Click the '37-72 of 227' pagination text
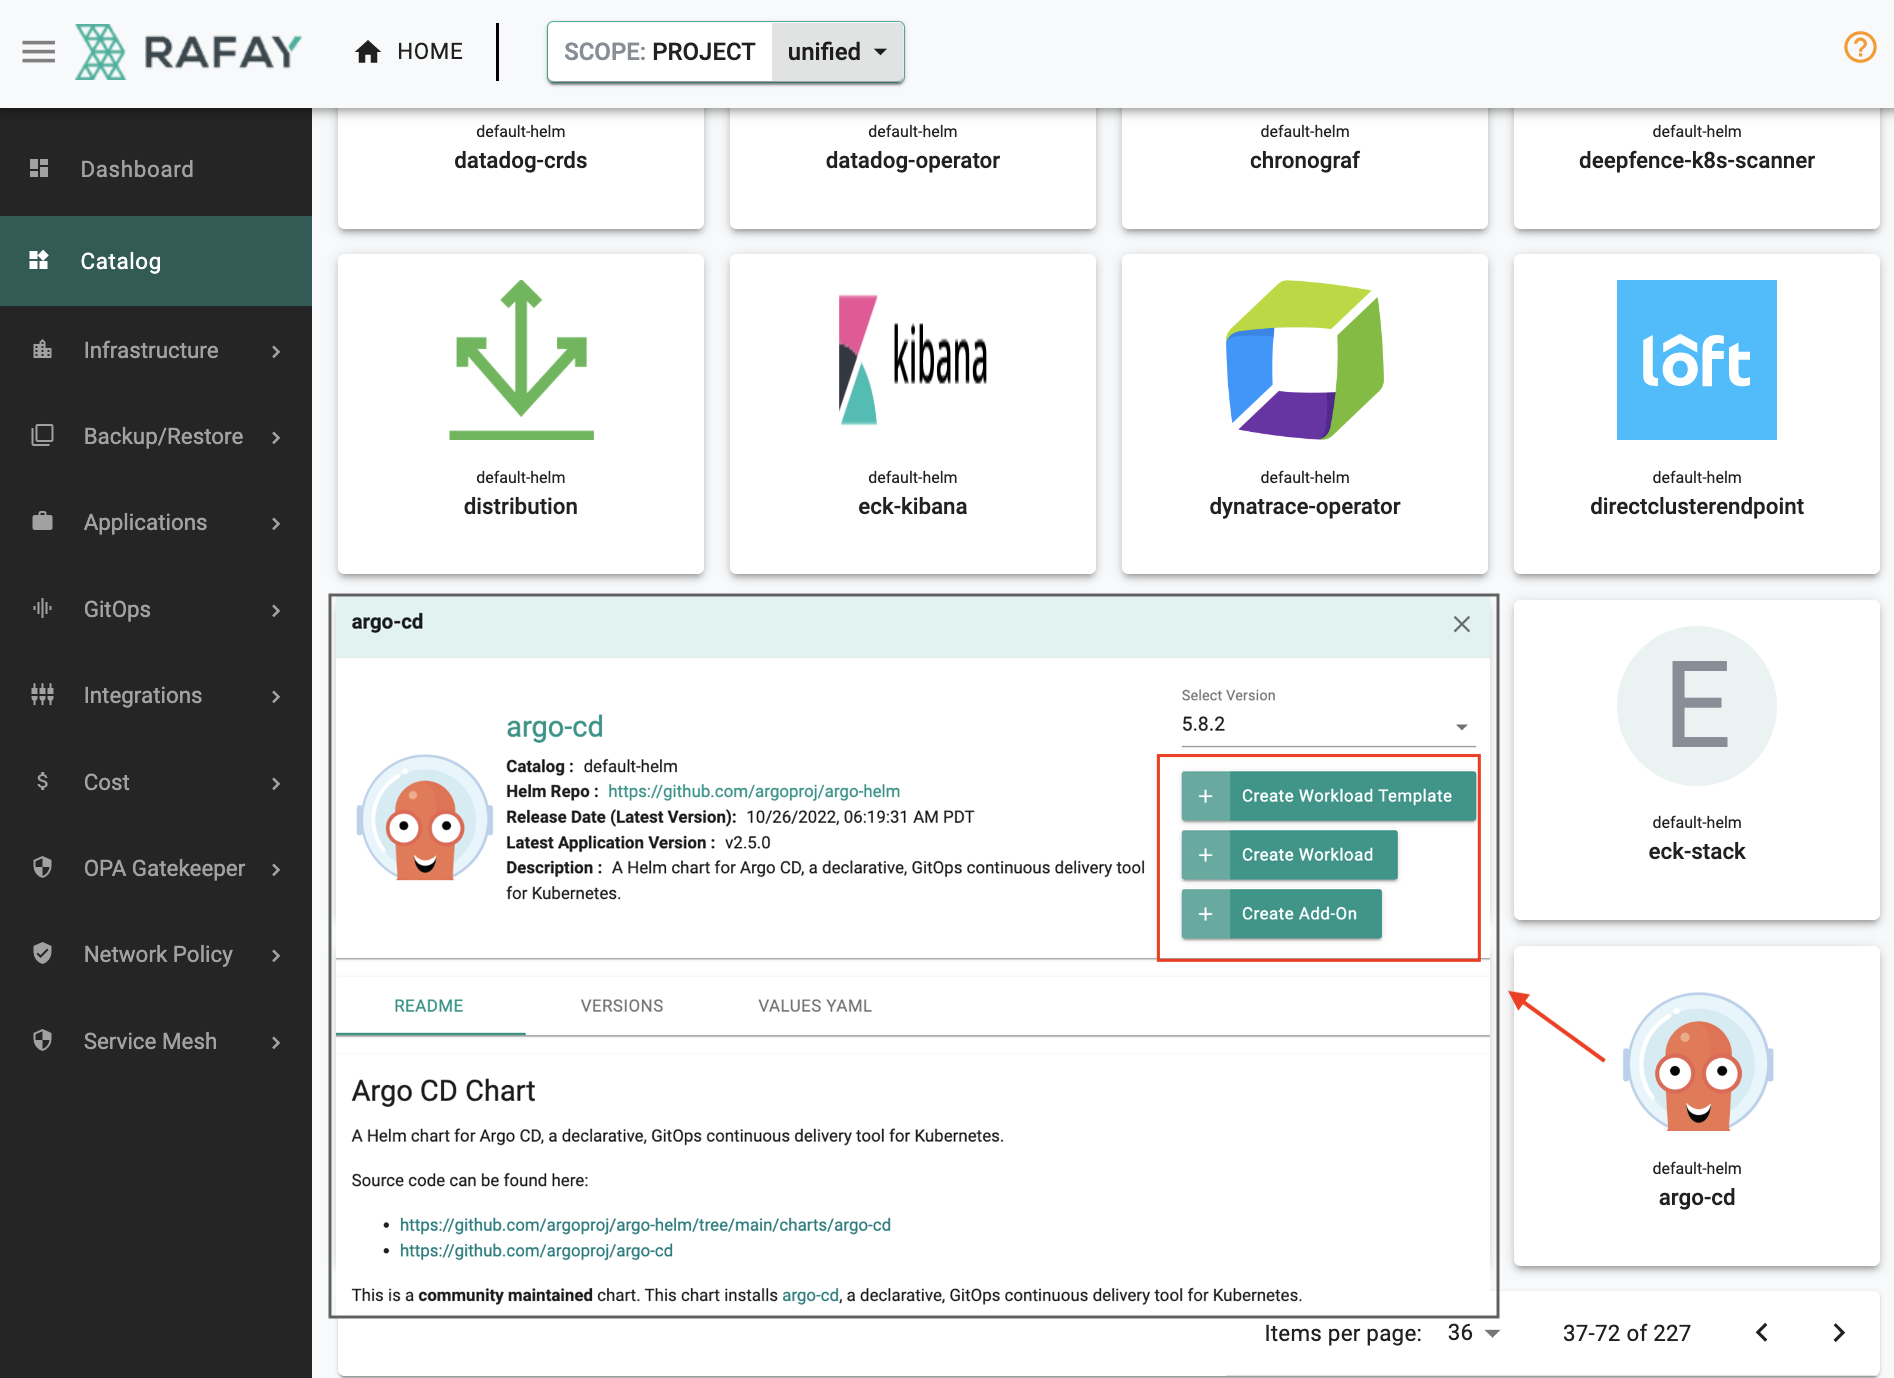 point(1626,1333)
